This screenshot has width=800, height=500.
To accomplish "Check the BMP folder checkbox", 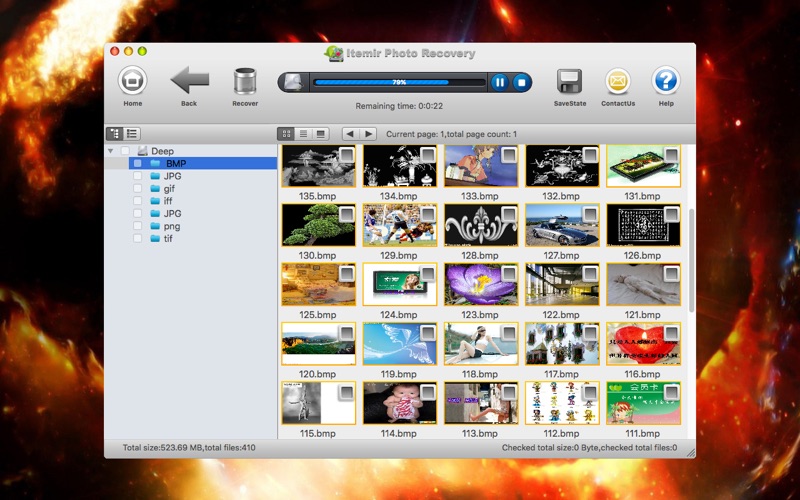I will (x=137, y=163).
